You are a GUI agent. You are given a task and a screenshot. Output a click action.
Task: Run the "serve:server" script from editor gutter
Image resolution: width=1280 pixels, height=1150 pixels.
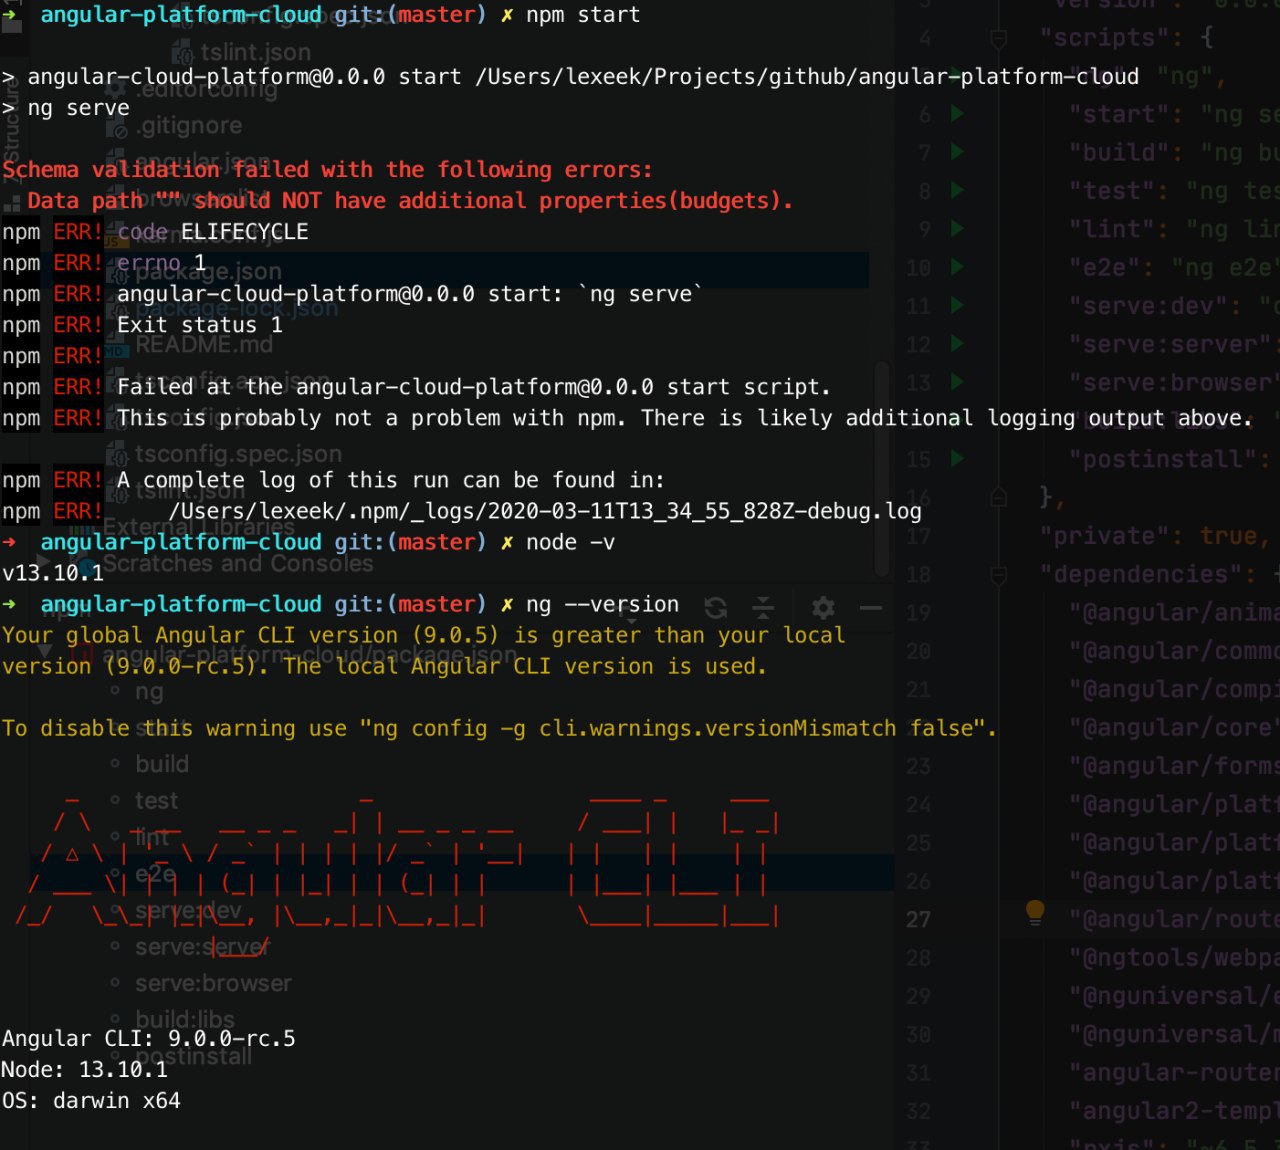pyautogui.click(x=957, y=344)
